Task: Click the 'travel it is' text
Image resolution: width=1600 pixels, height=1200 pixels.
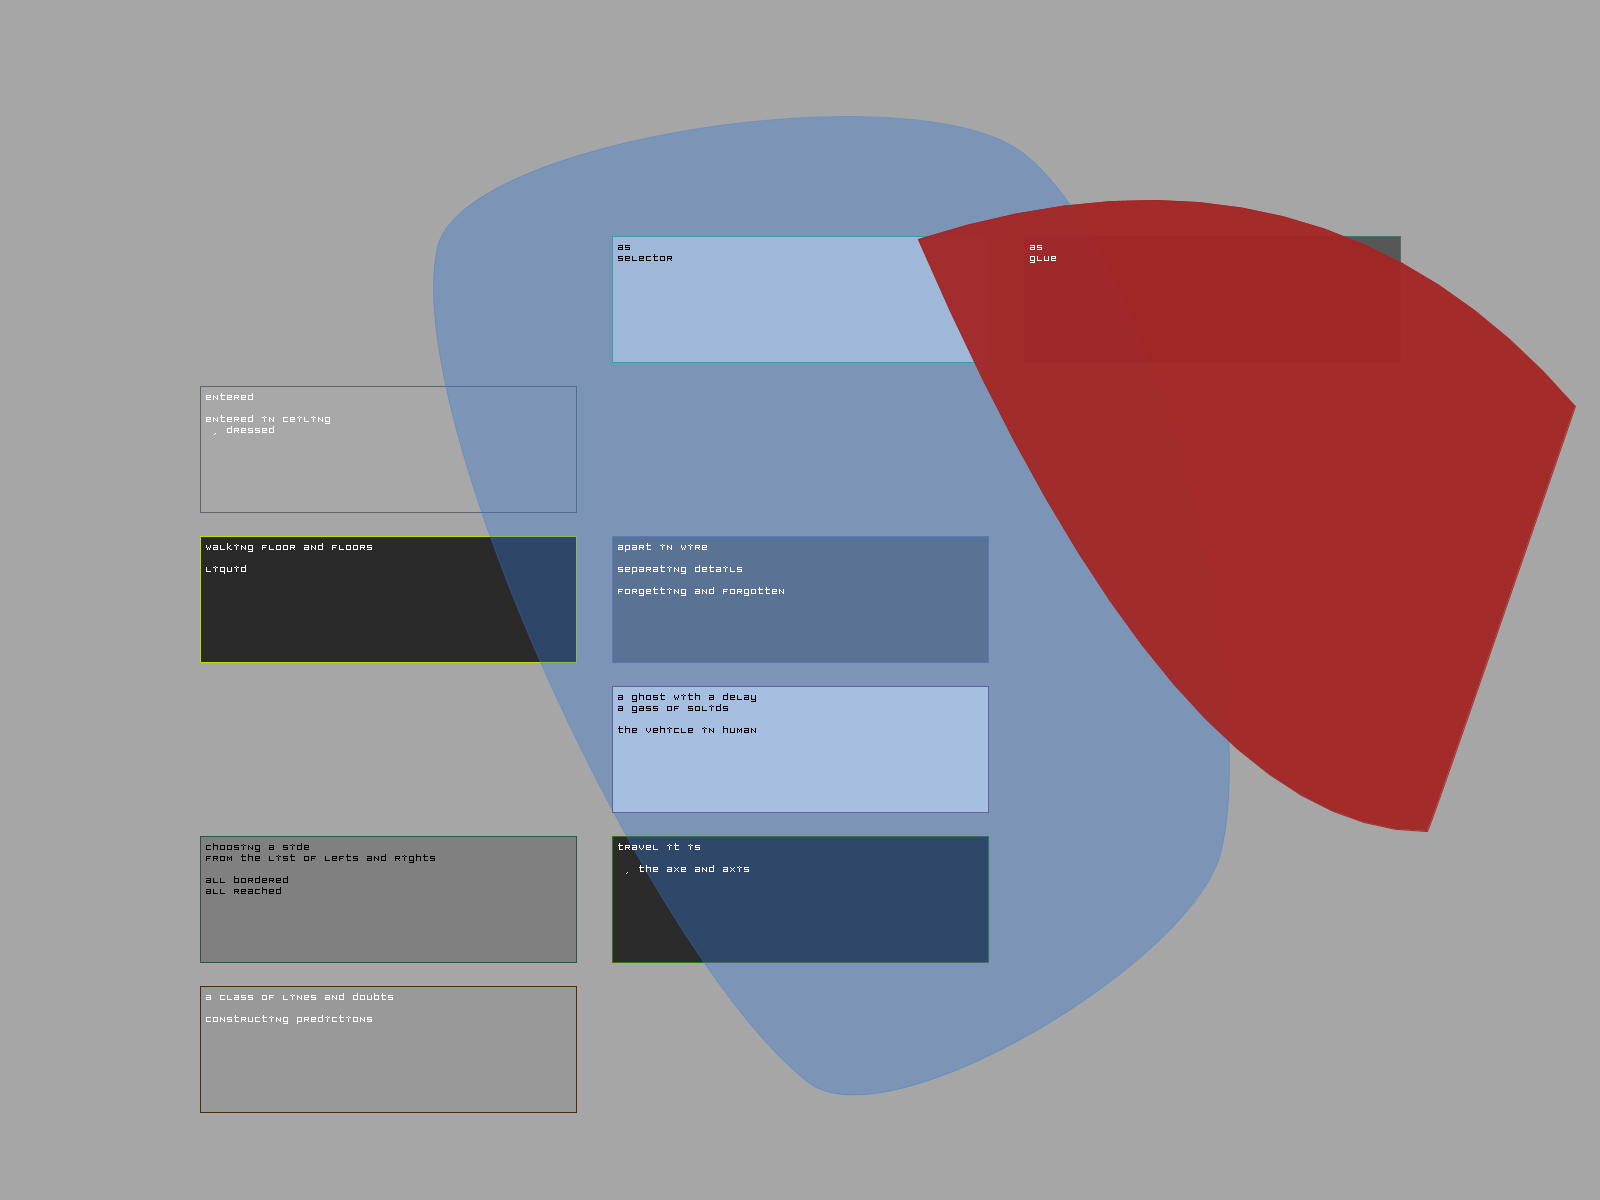Action: pyautogui.click(x=658, y=847)
